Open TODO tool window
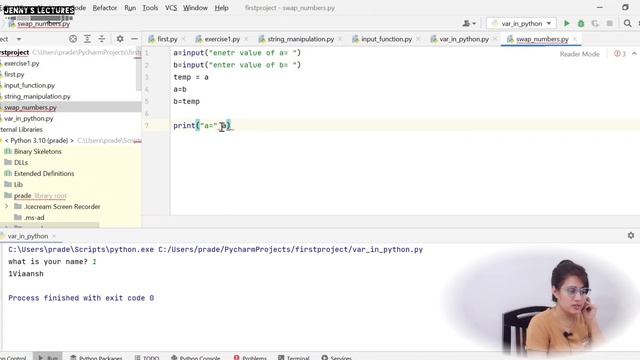This screenshot has width=640, height=360. click(x=147, y=358)
